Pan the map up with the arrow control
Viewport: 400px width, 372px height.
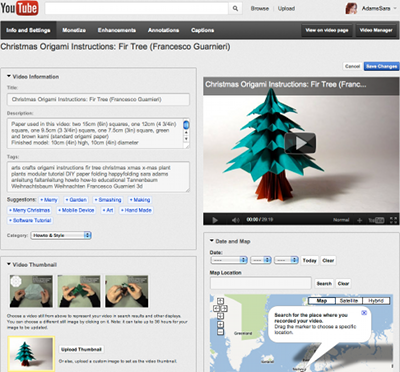(220, 301)
